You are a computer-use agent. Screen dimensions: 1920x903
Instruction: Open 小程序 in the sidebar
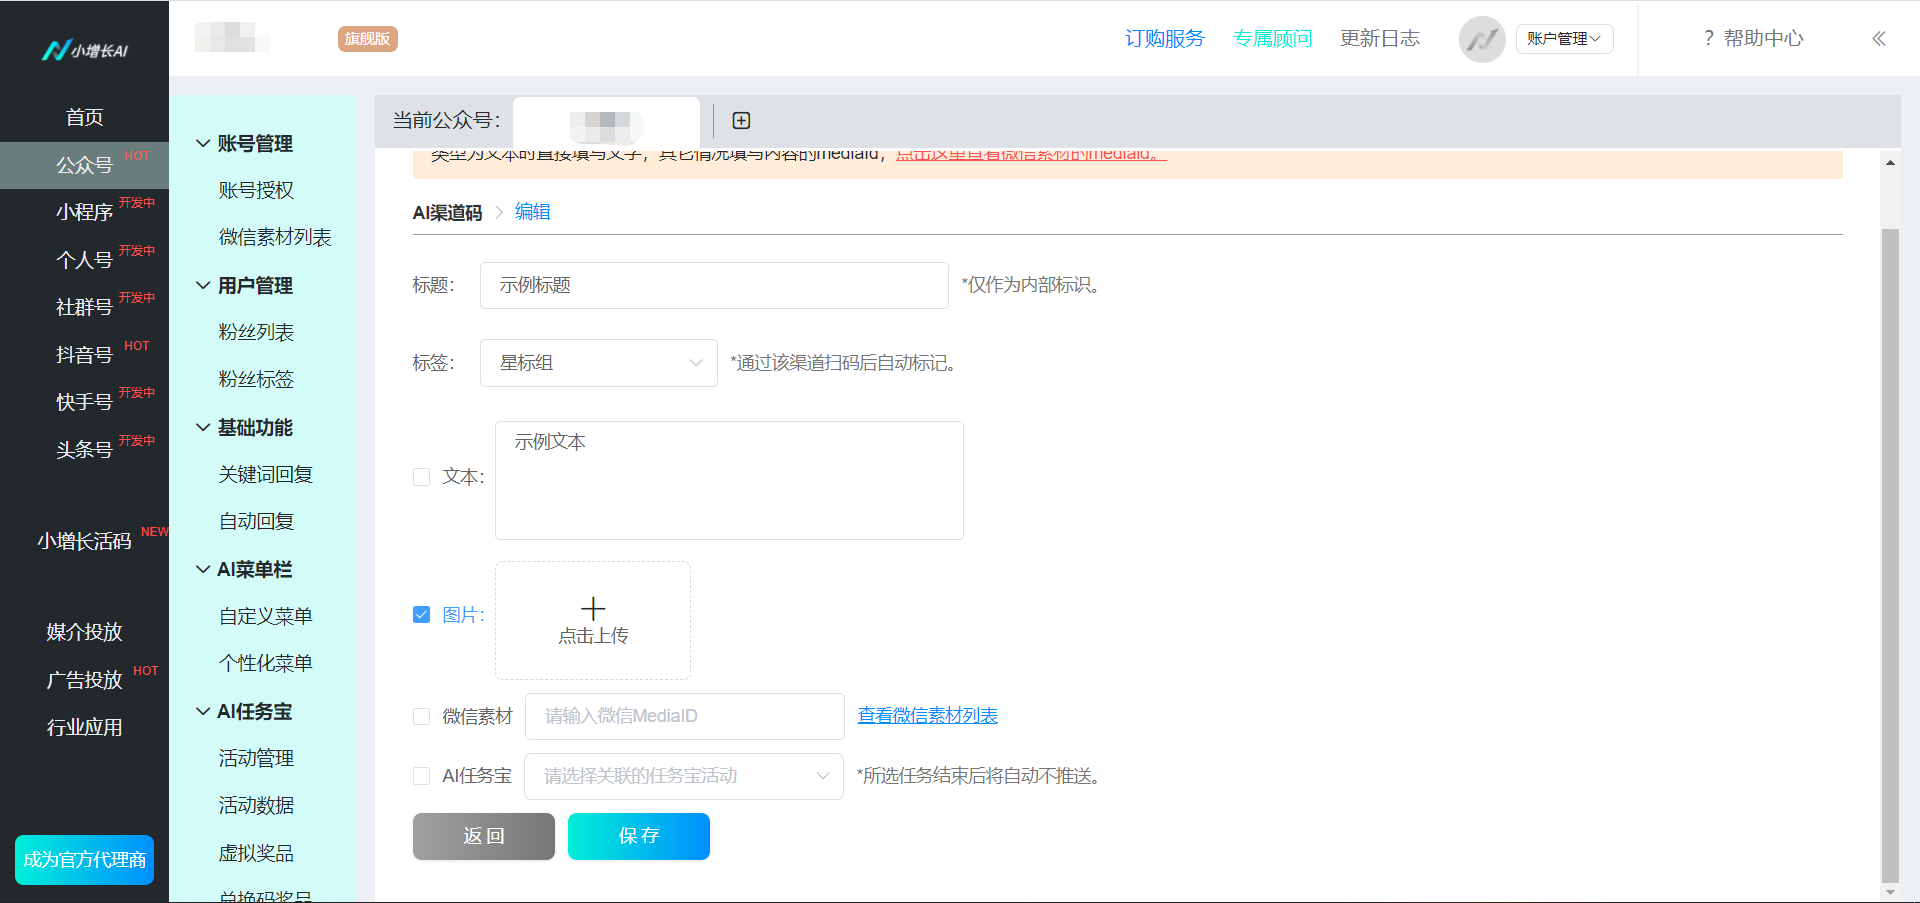(85, 212)
